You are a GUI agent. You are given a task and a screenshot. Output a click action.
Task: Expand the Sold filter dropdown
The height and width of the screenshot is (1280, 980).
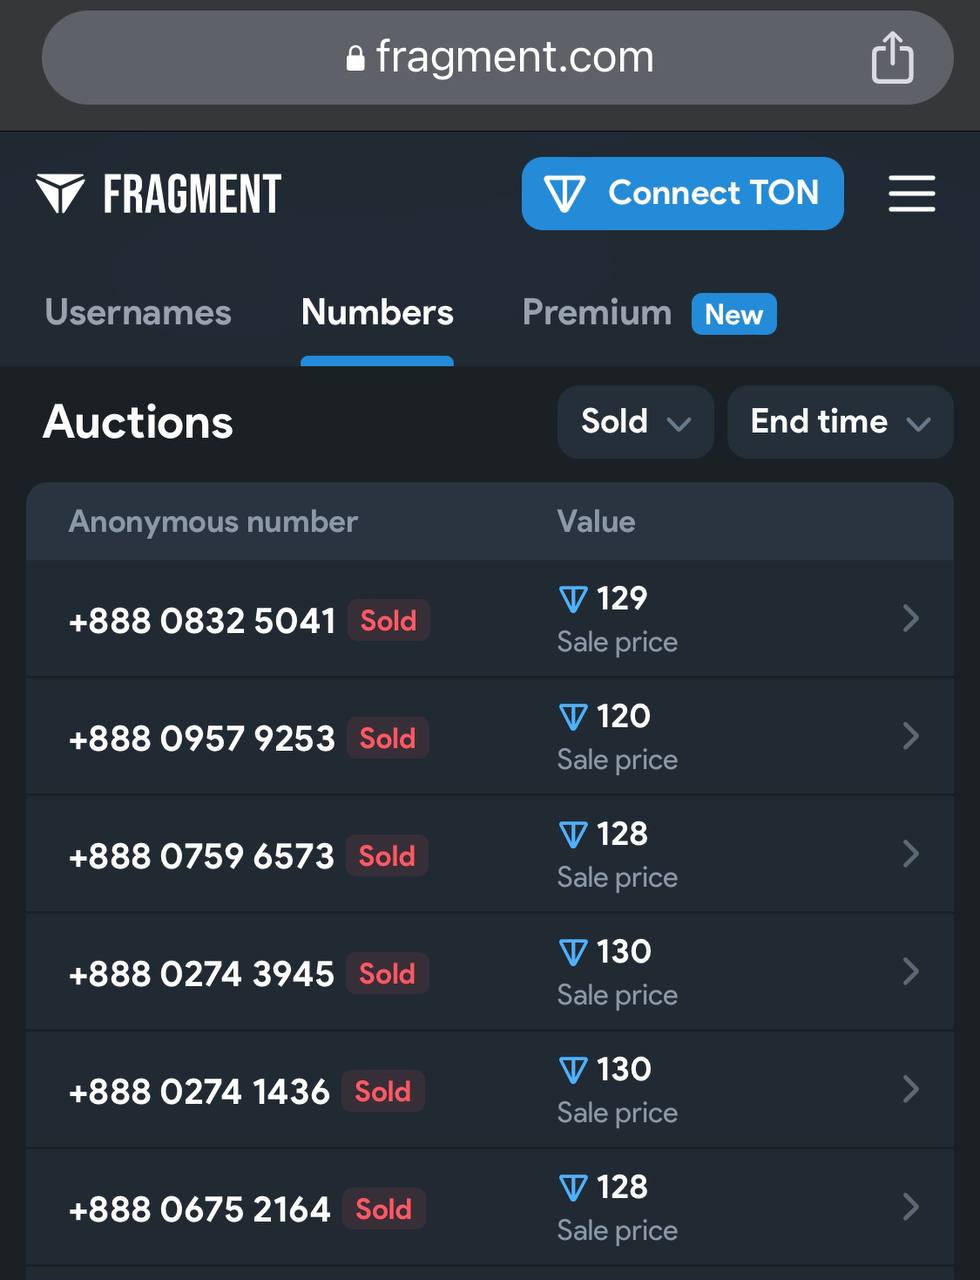[635, 422]
